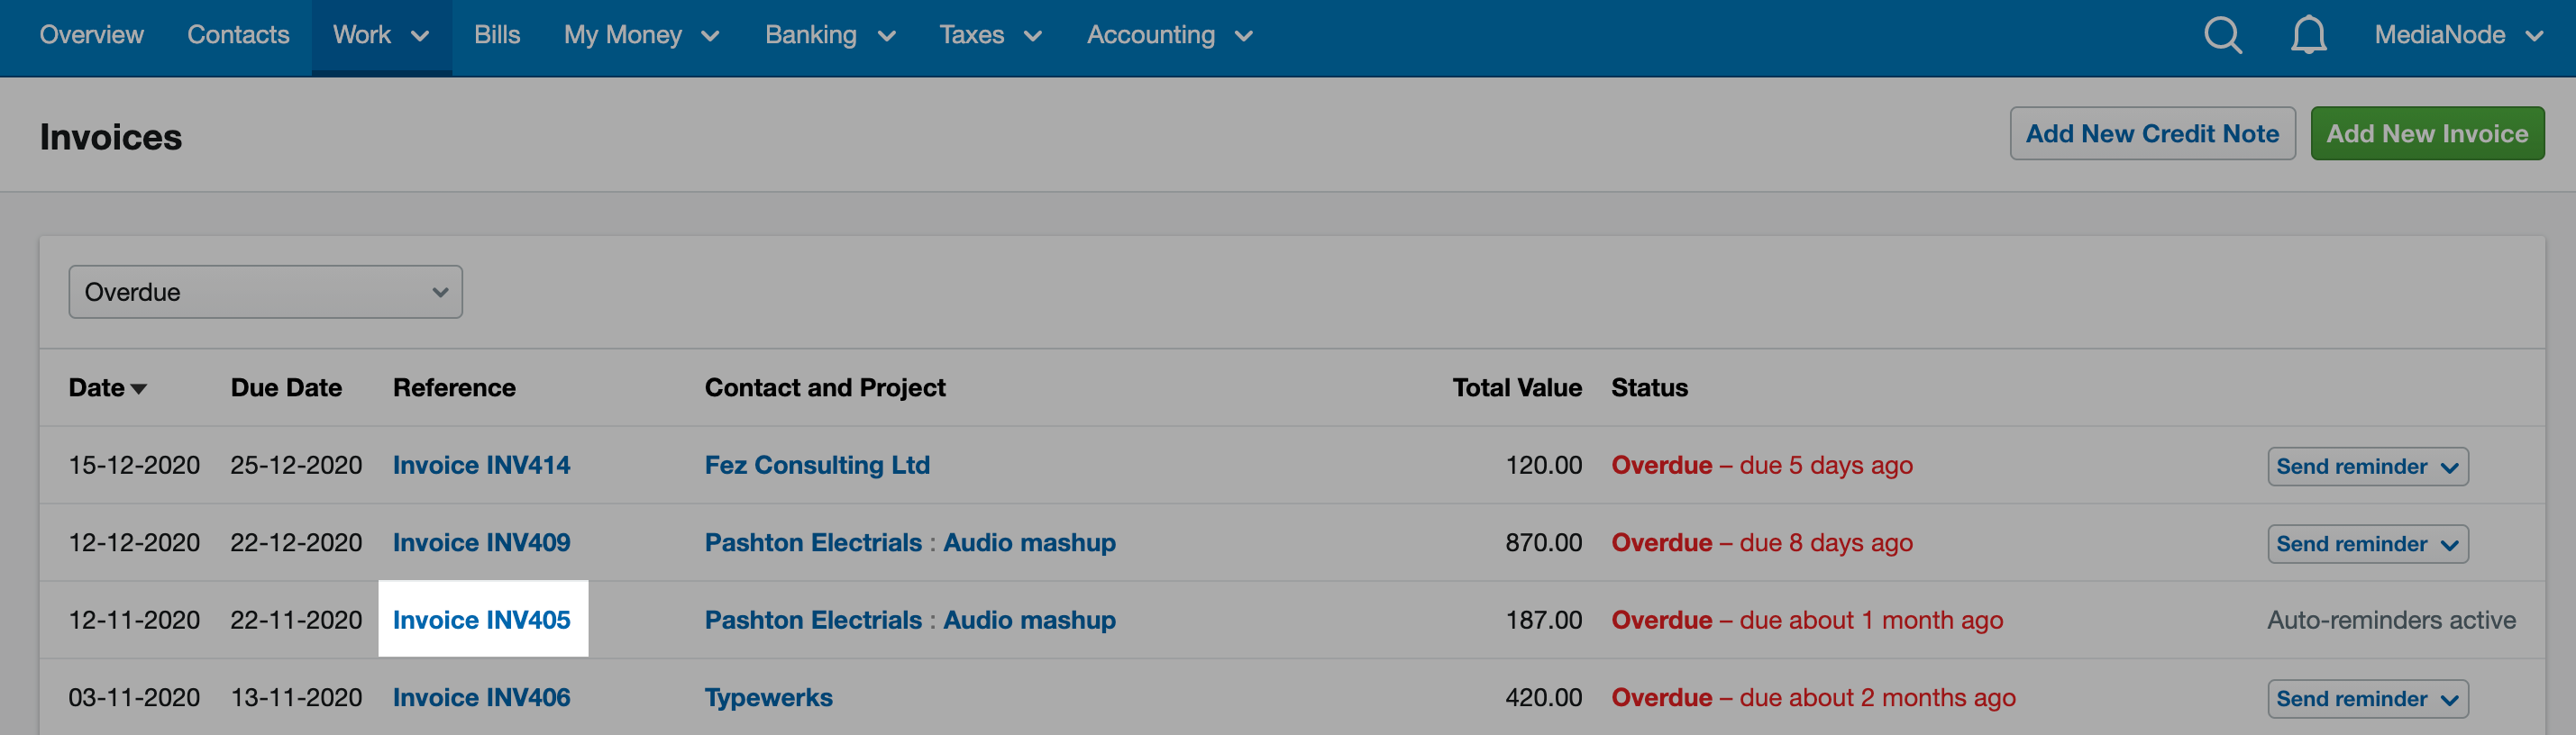Open the Overdue filter dropdown
This screenshot has width=2576, height=735.
265,292
